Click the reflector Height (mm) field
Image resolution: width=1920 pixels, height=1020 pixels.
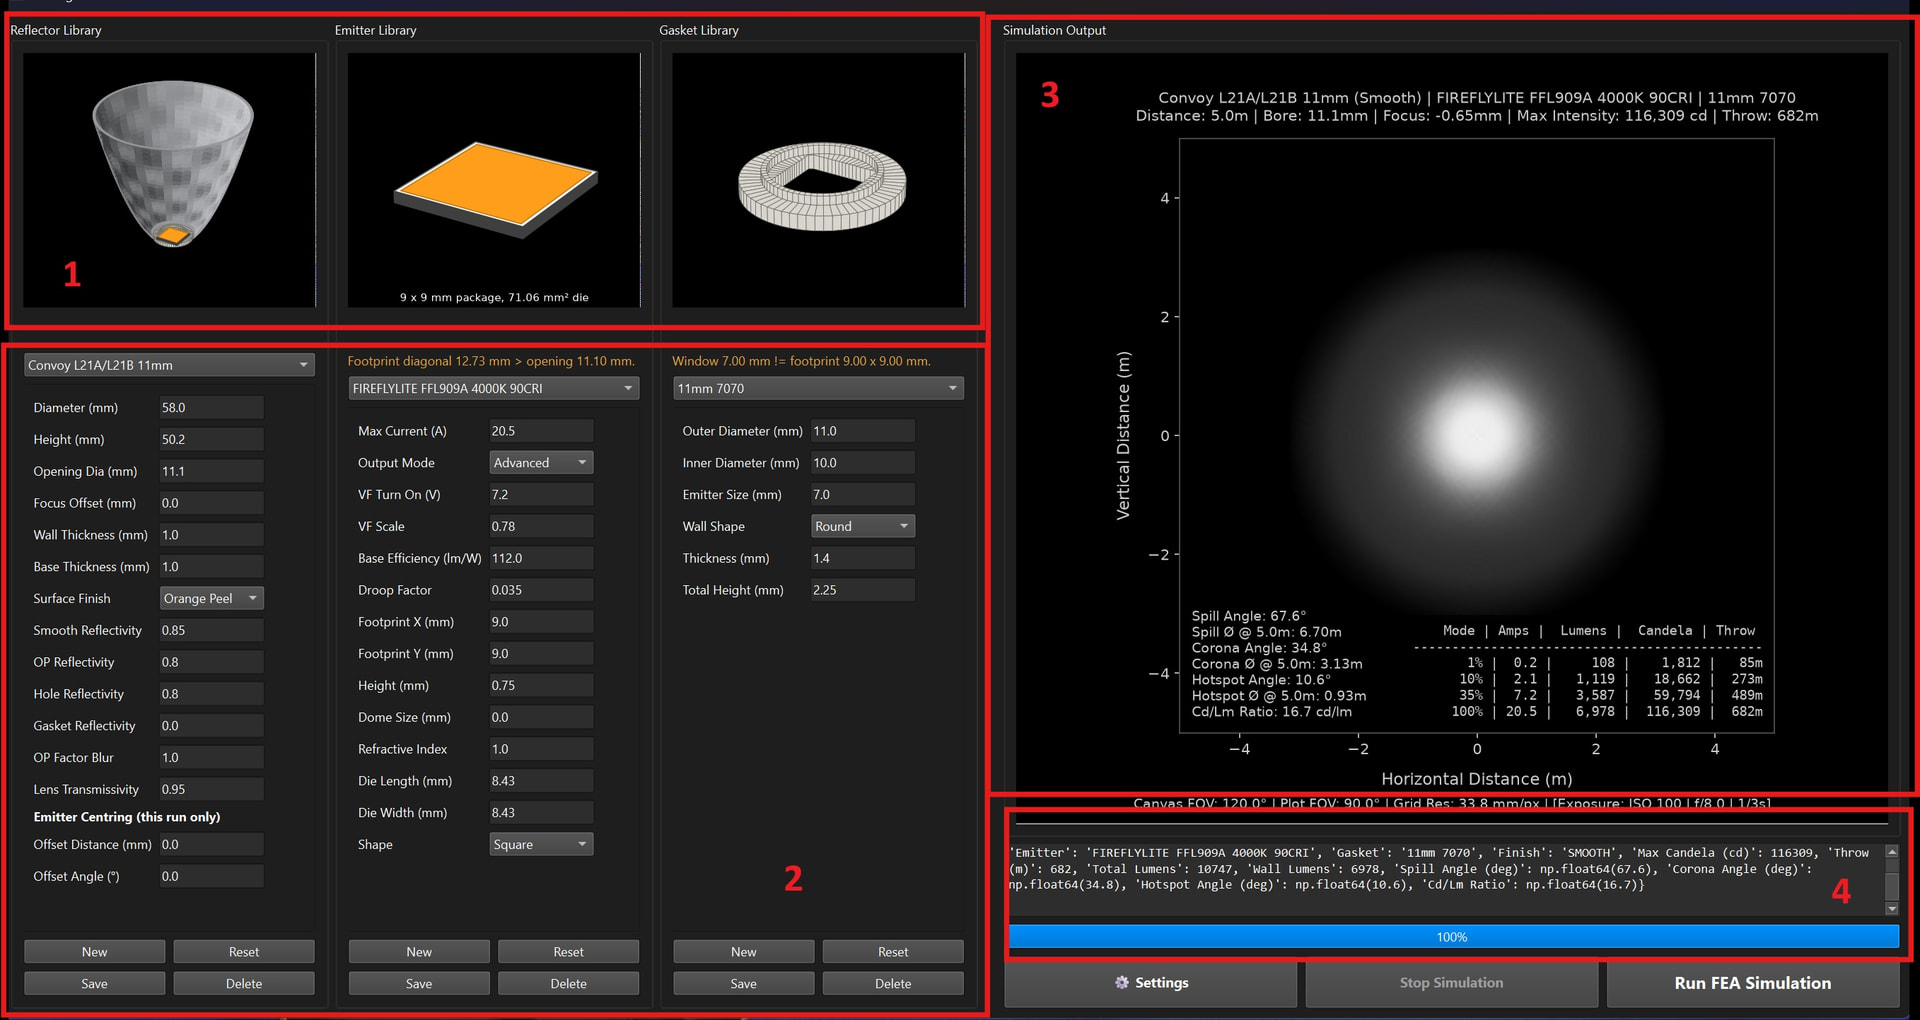pyautogui.click(x=212, y=440)
